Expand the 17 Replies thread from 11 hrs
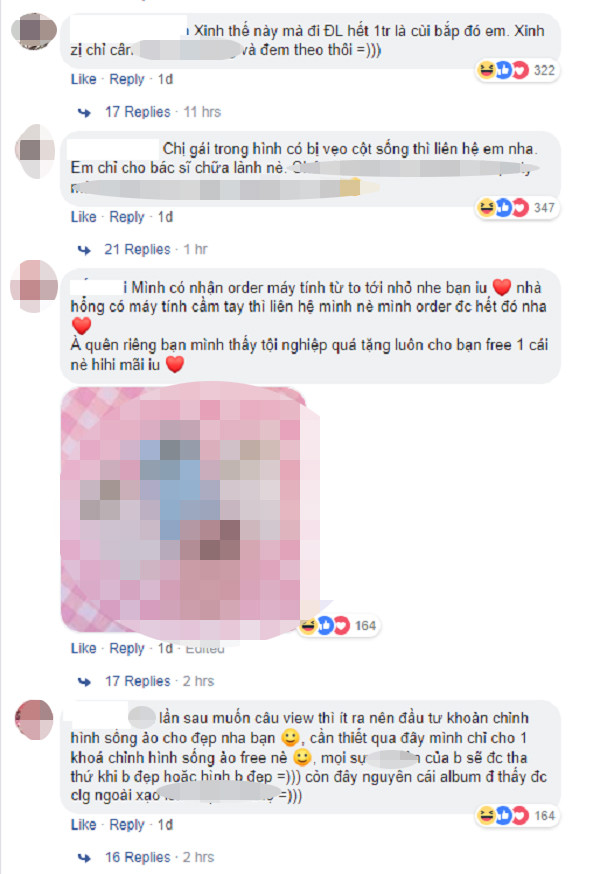The height and width of the screenshot is (874, 600). click(x=138, y=112)
